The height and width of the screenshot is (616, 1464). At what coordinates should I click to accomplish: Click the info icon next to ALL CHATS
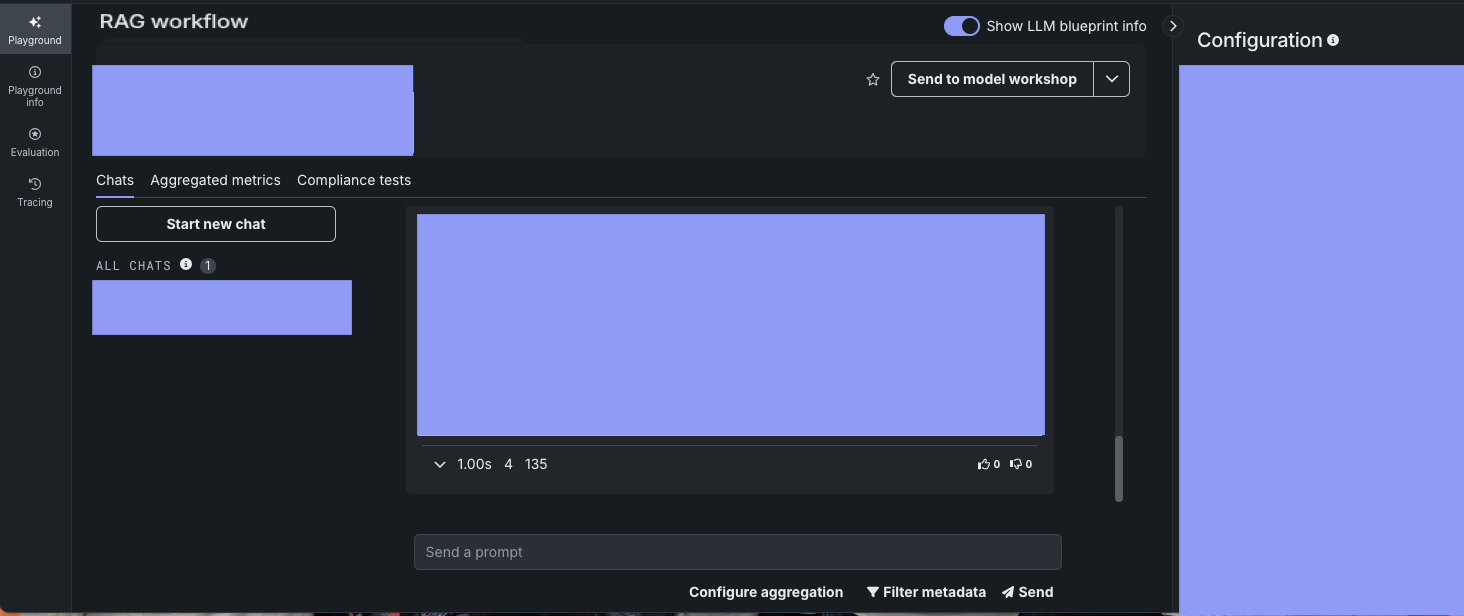point(186,265)
